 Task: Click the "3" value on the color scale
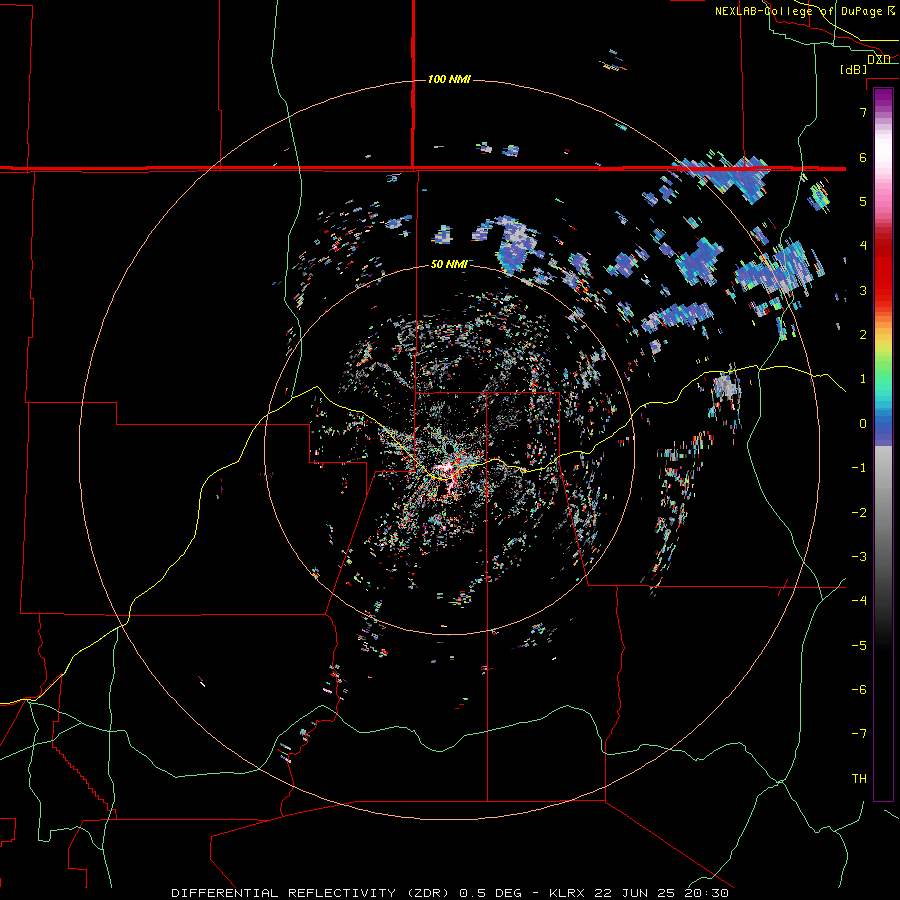pyautogui.click(x=863, y=290)
